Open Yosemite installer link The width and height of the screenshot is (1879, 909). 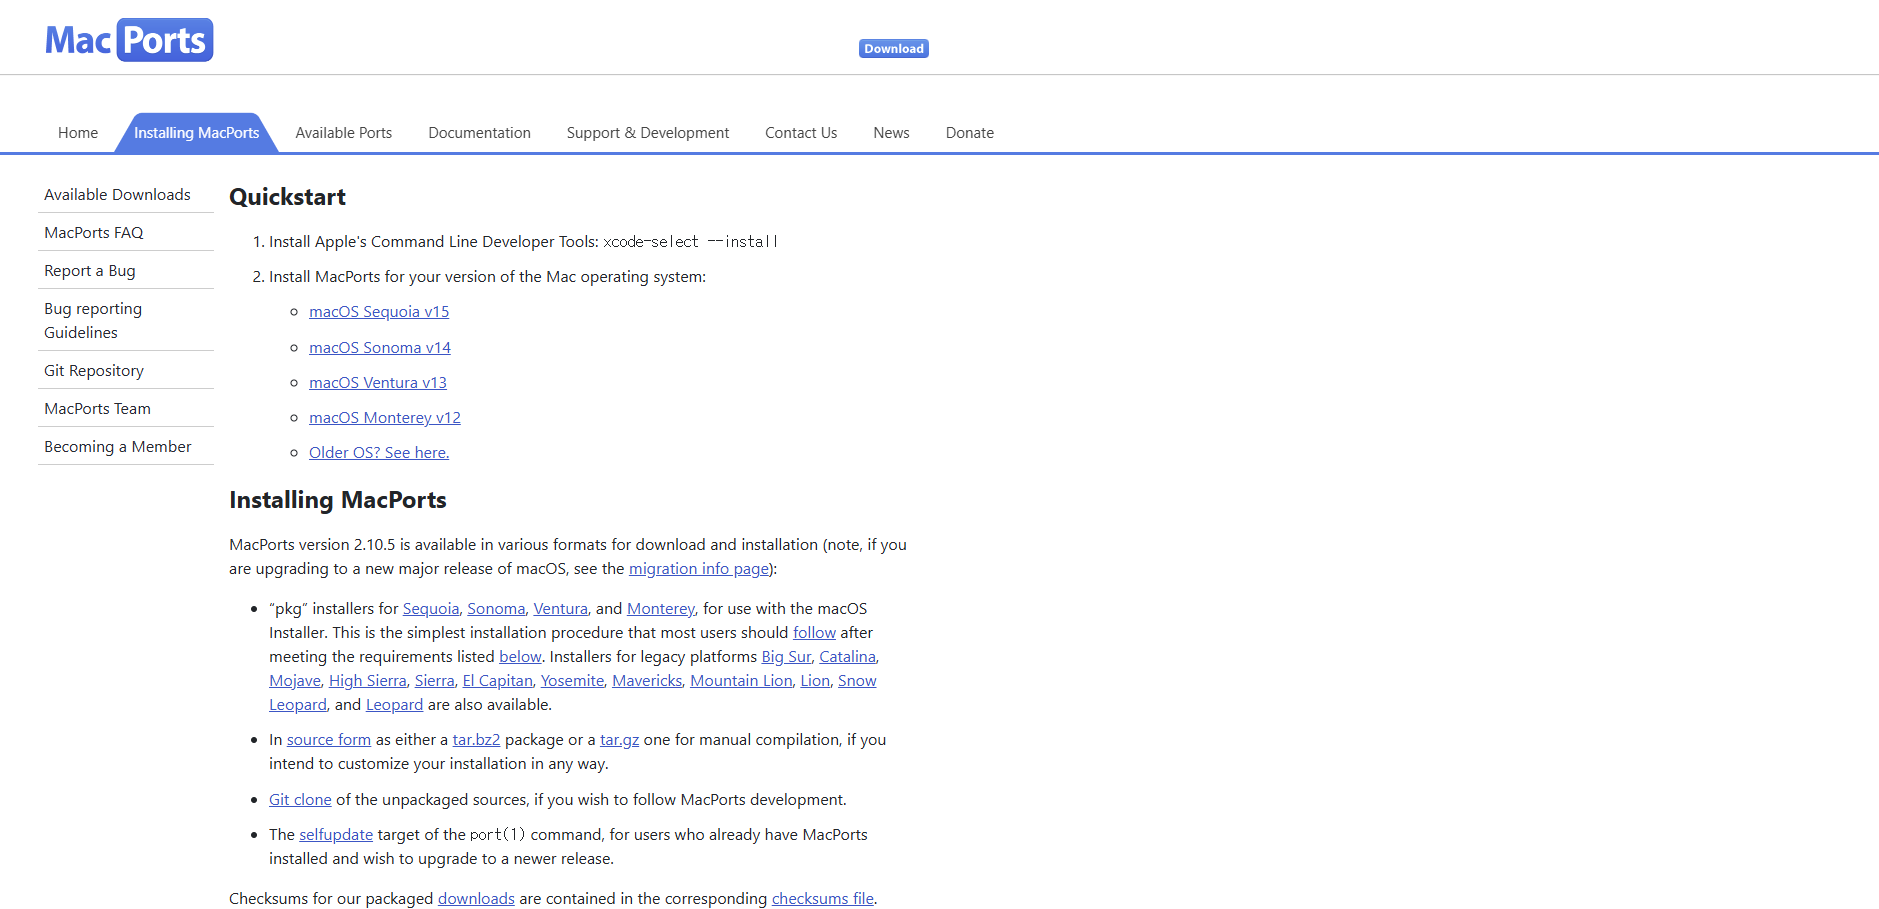pyautogui.click(x=572, y=681)
